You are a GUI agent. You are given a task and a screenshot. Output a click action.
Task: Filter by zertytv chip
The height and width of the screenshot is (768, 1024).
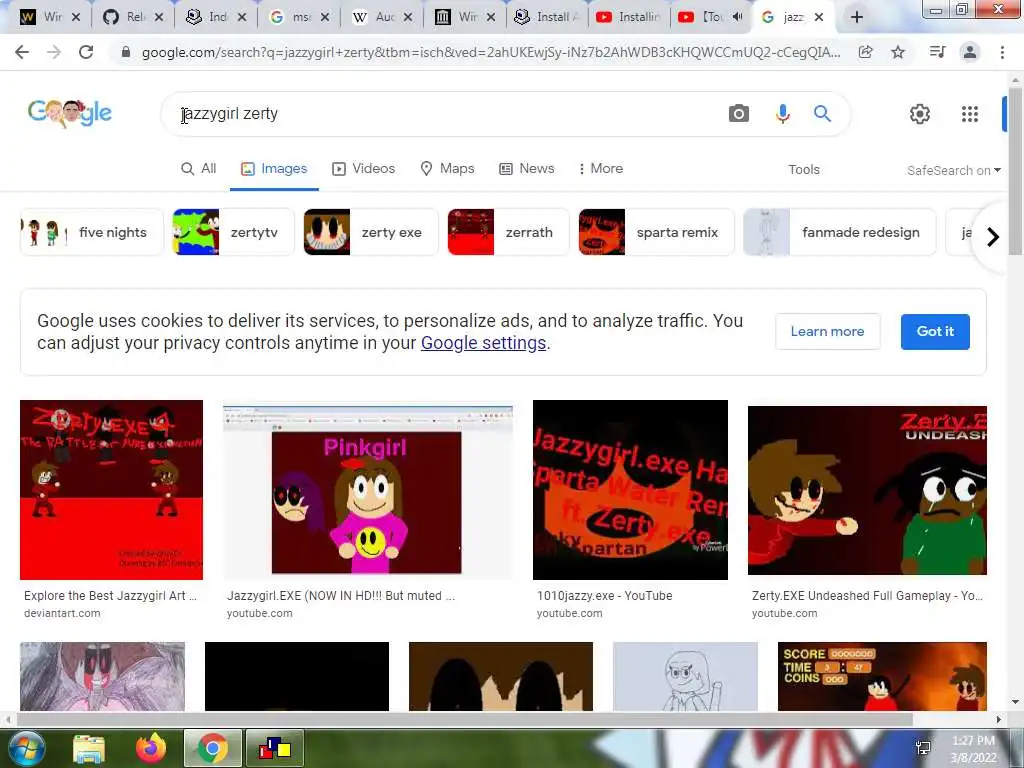point(233,232)
